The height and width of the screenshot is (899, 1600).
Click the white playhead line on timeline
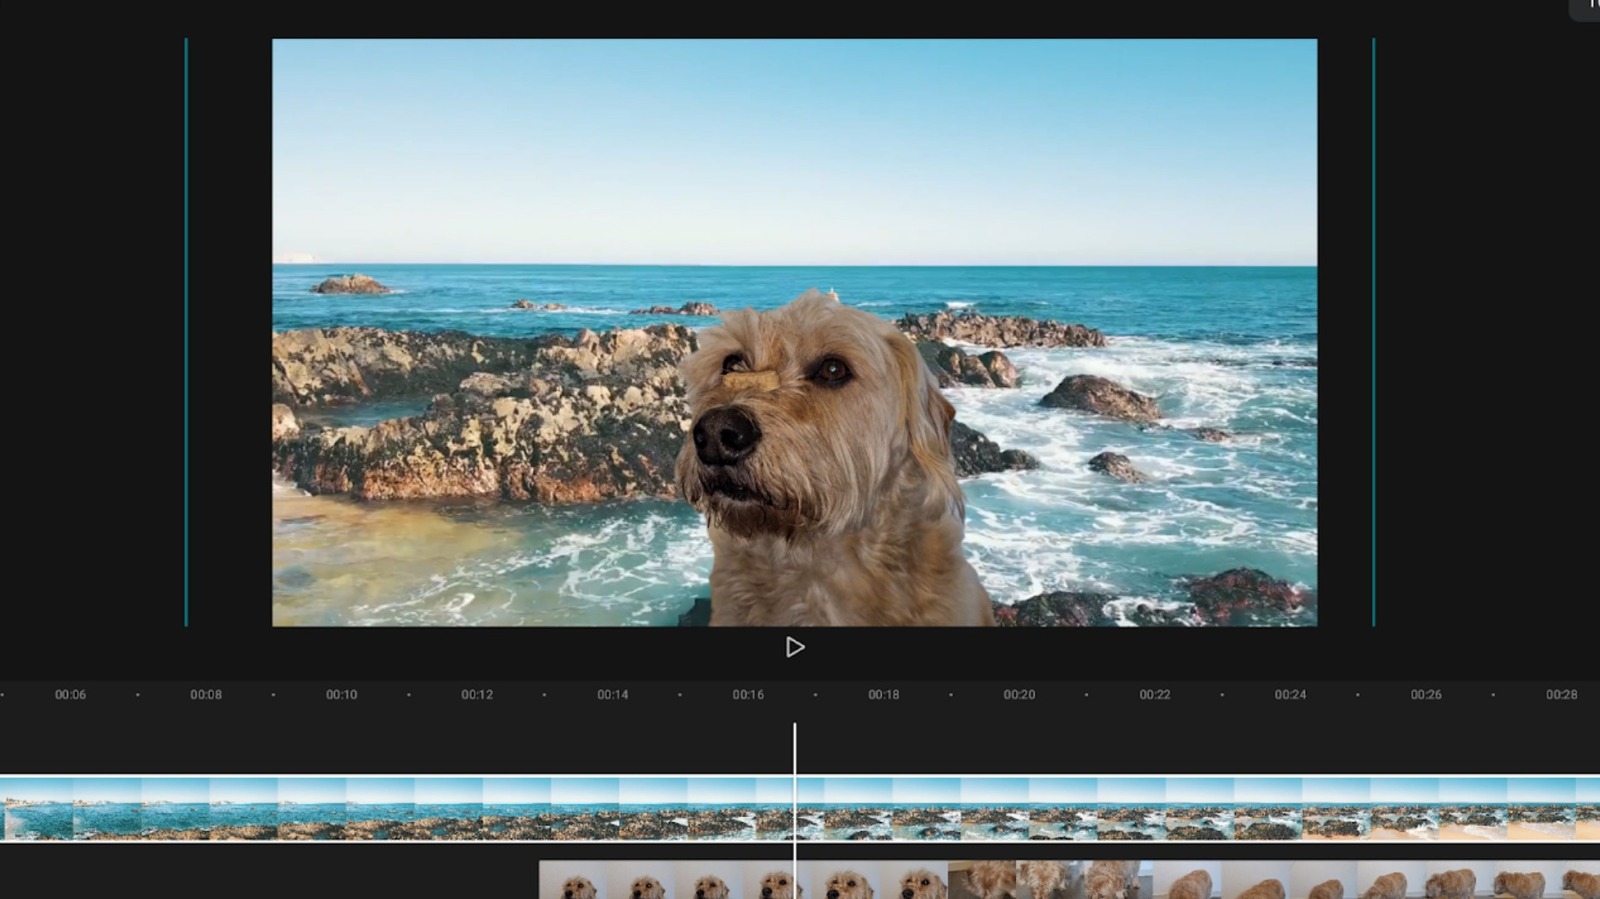(x=795, y=750)
